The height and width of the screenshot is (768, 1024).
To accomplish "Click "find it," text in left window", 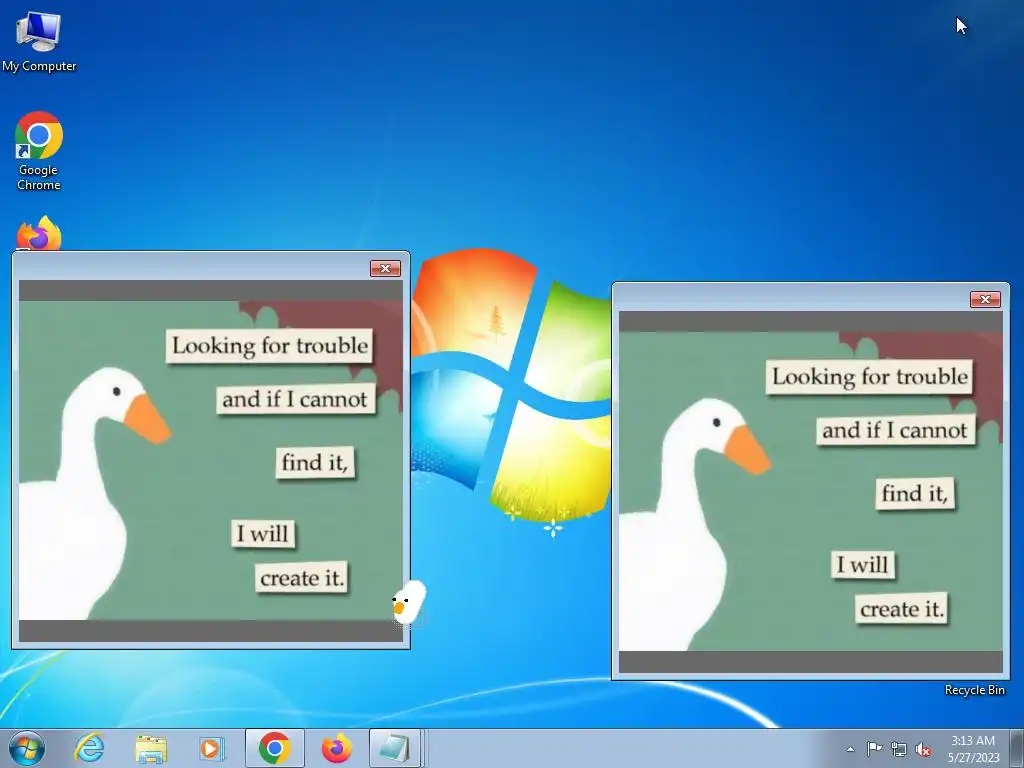I will coord(315,462).
